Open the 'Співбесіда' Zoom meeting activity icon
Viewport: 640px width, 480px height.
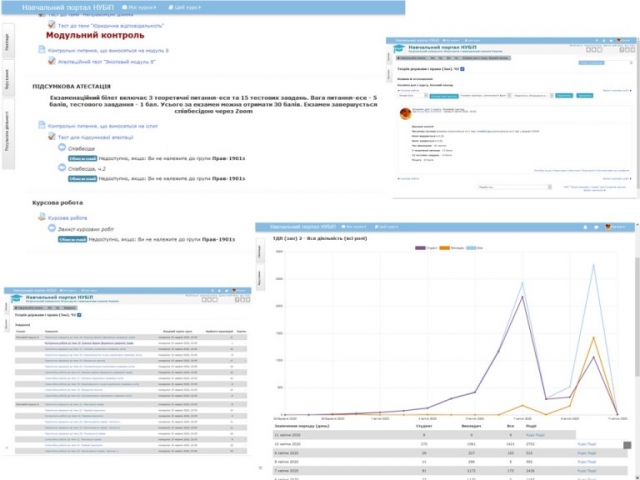point(62,148)
